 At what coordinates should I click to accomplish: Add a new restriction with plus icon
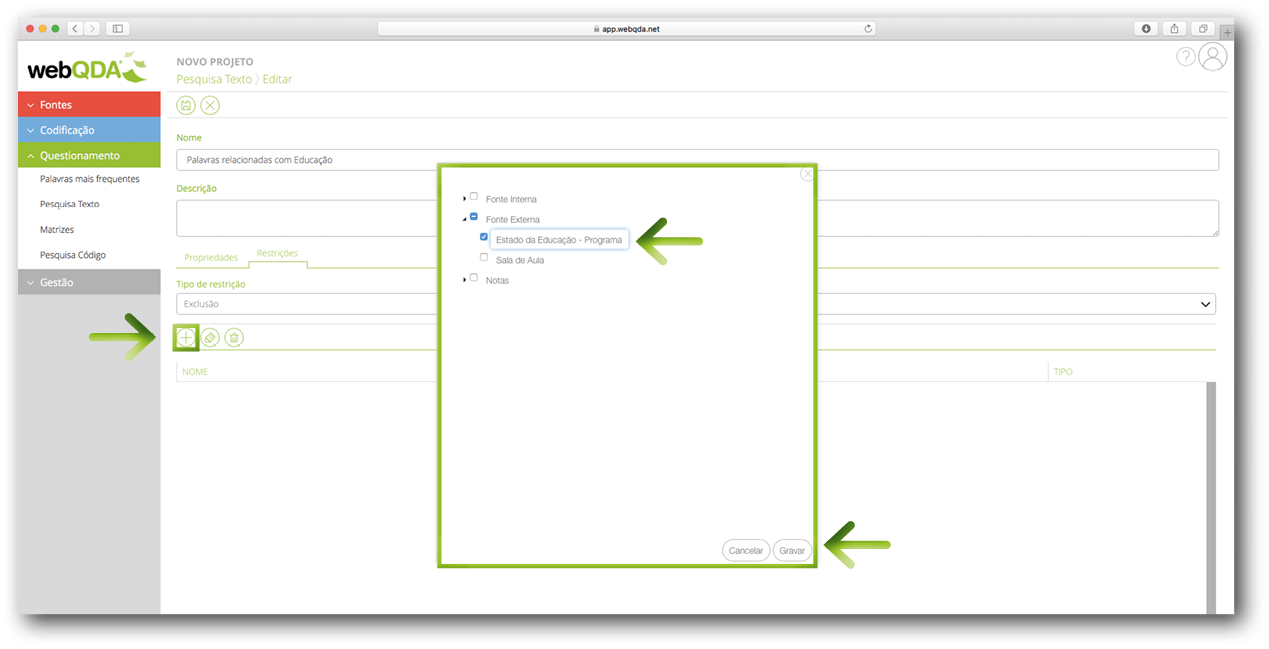(186, 338)
